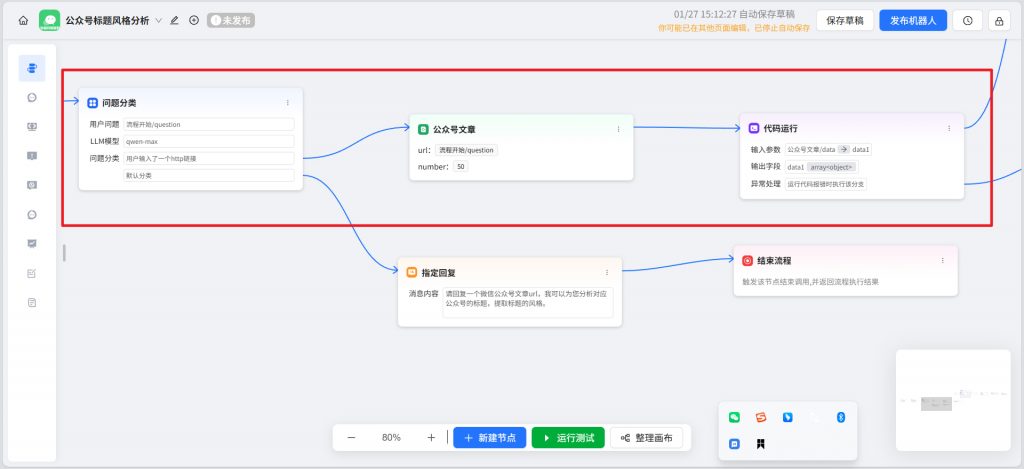Click the 用户输入了一个http链接 category field
This screenshot has width=1024, height=469.
pos(208,158)
